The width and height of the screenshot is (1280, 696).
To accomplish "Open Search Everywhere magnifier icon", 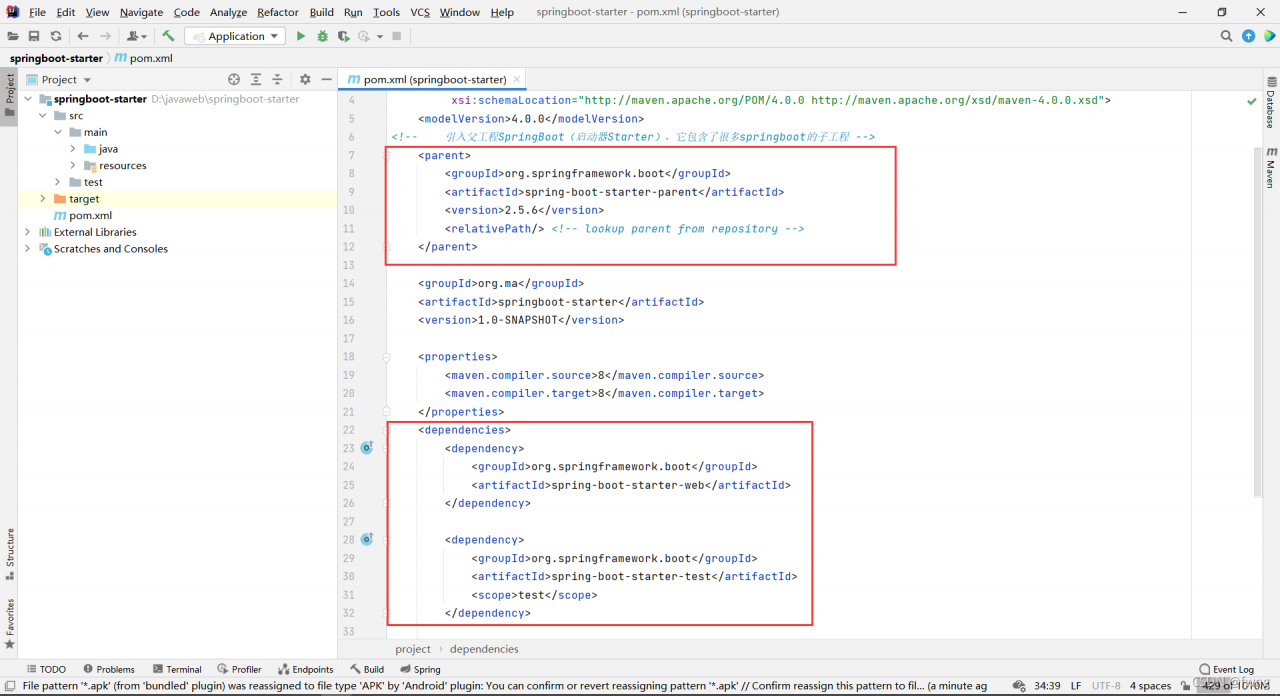I will pyautogui.click(x=1226, y=36).
